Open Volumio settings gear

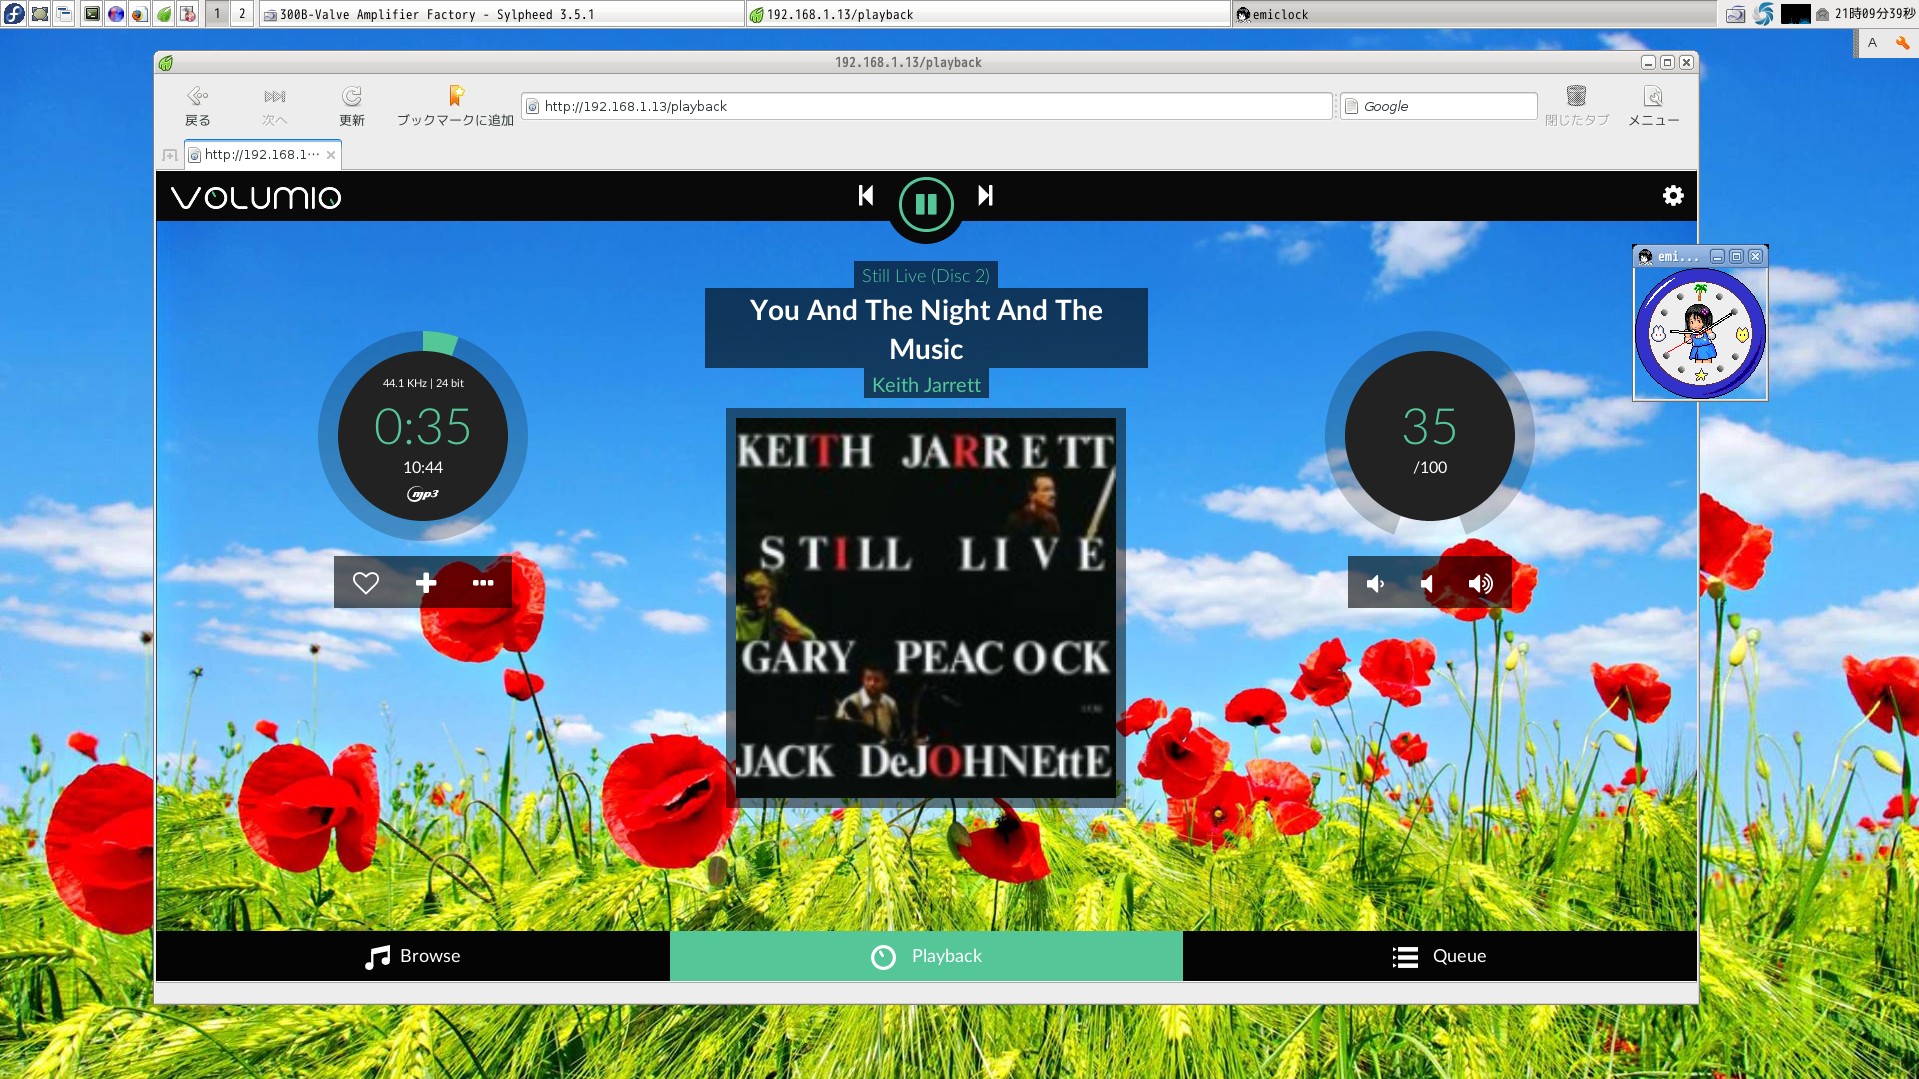(x=1672, y=196)
